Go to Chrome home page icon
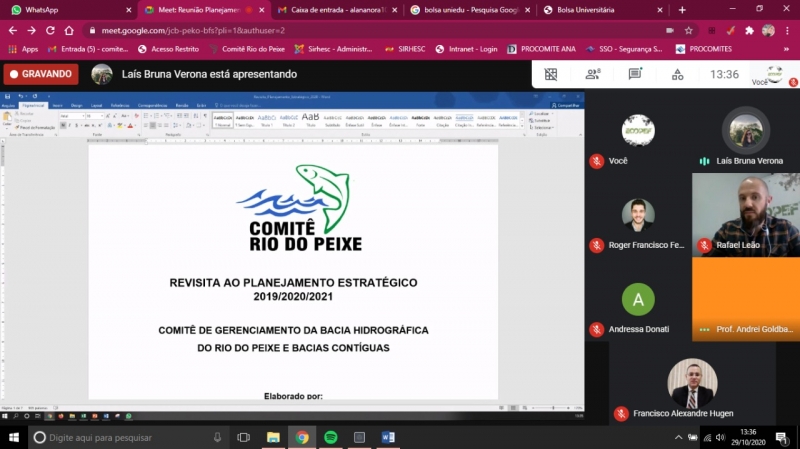 click(69, 31)
